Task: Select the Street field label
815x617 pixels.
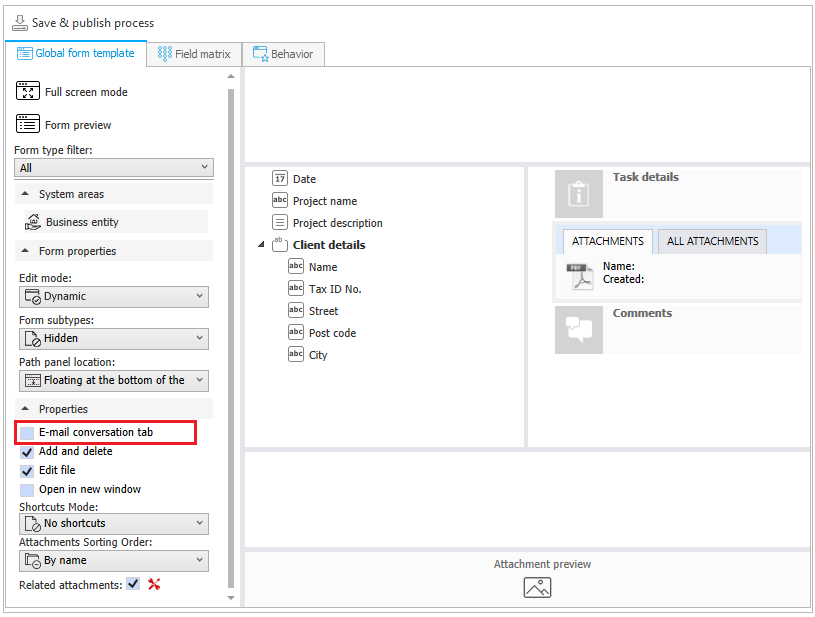Action: coord(323,311)
